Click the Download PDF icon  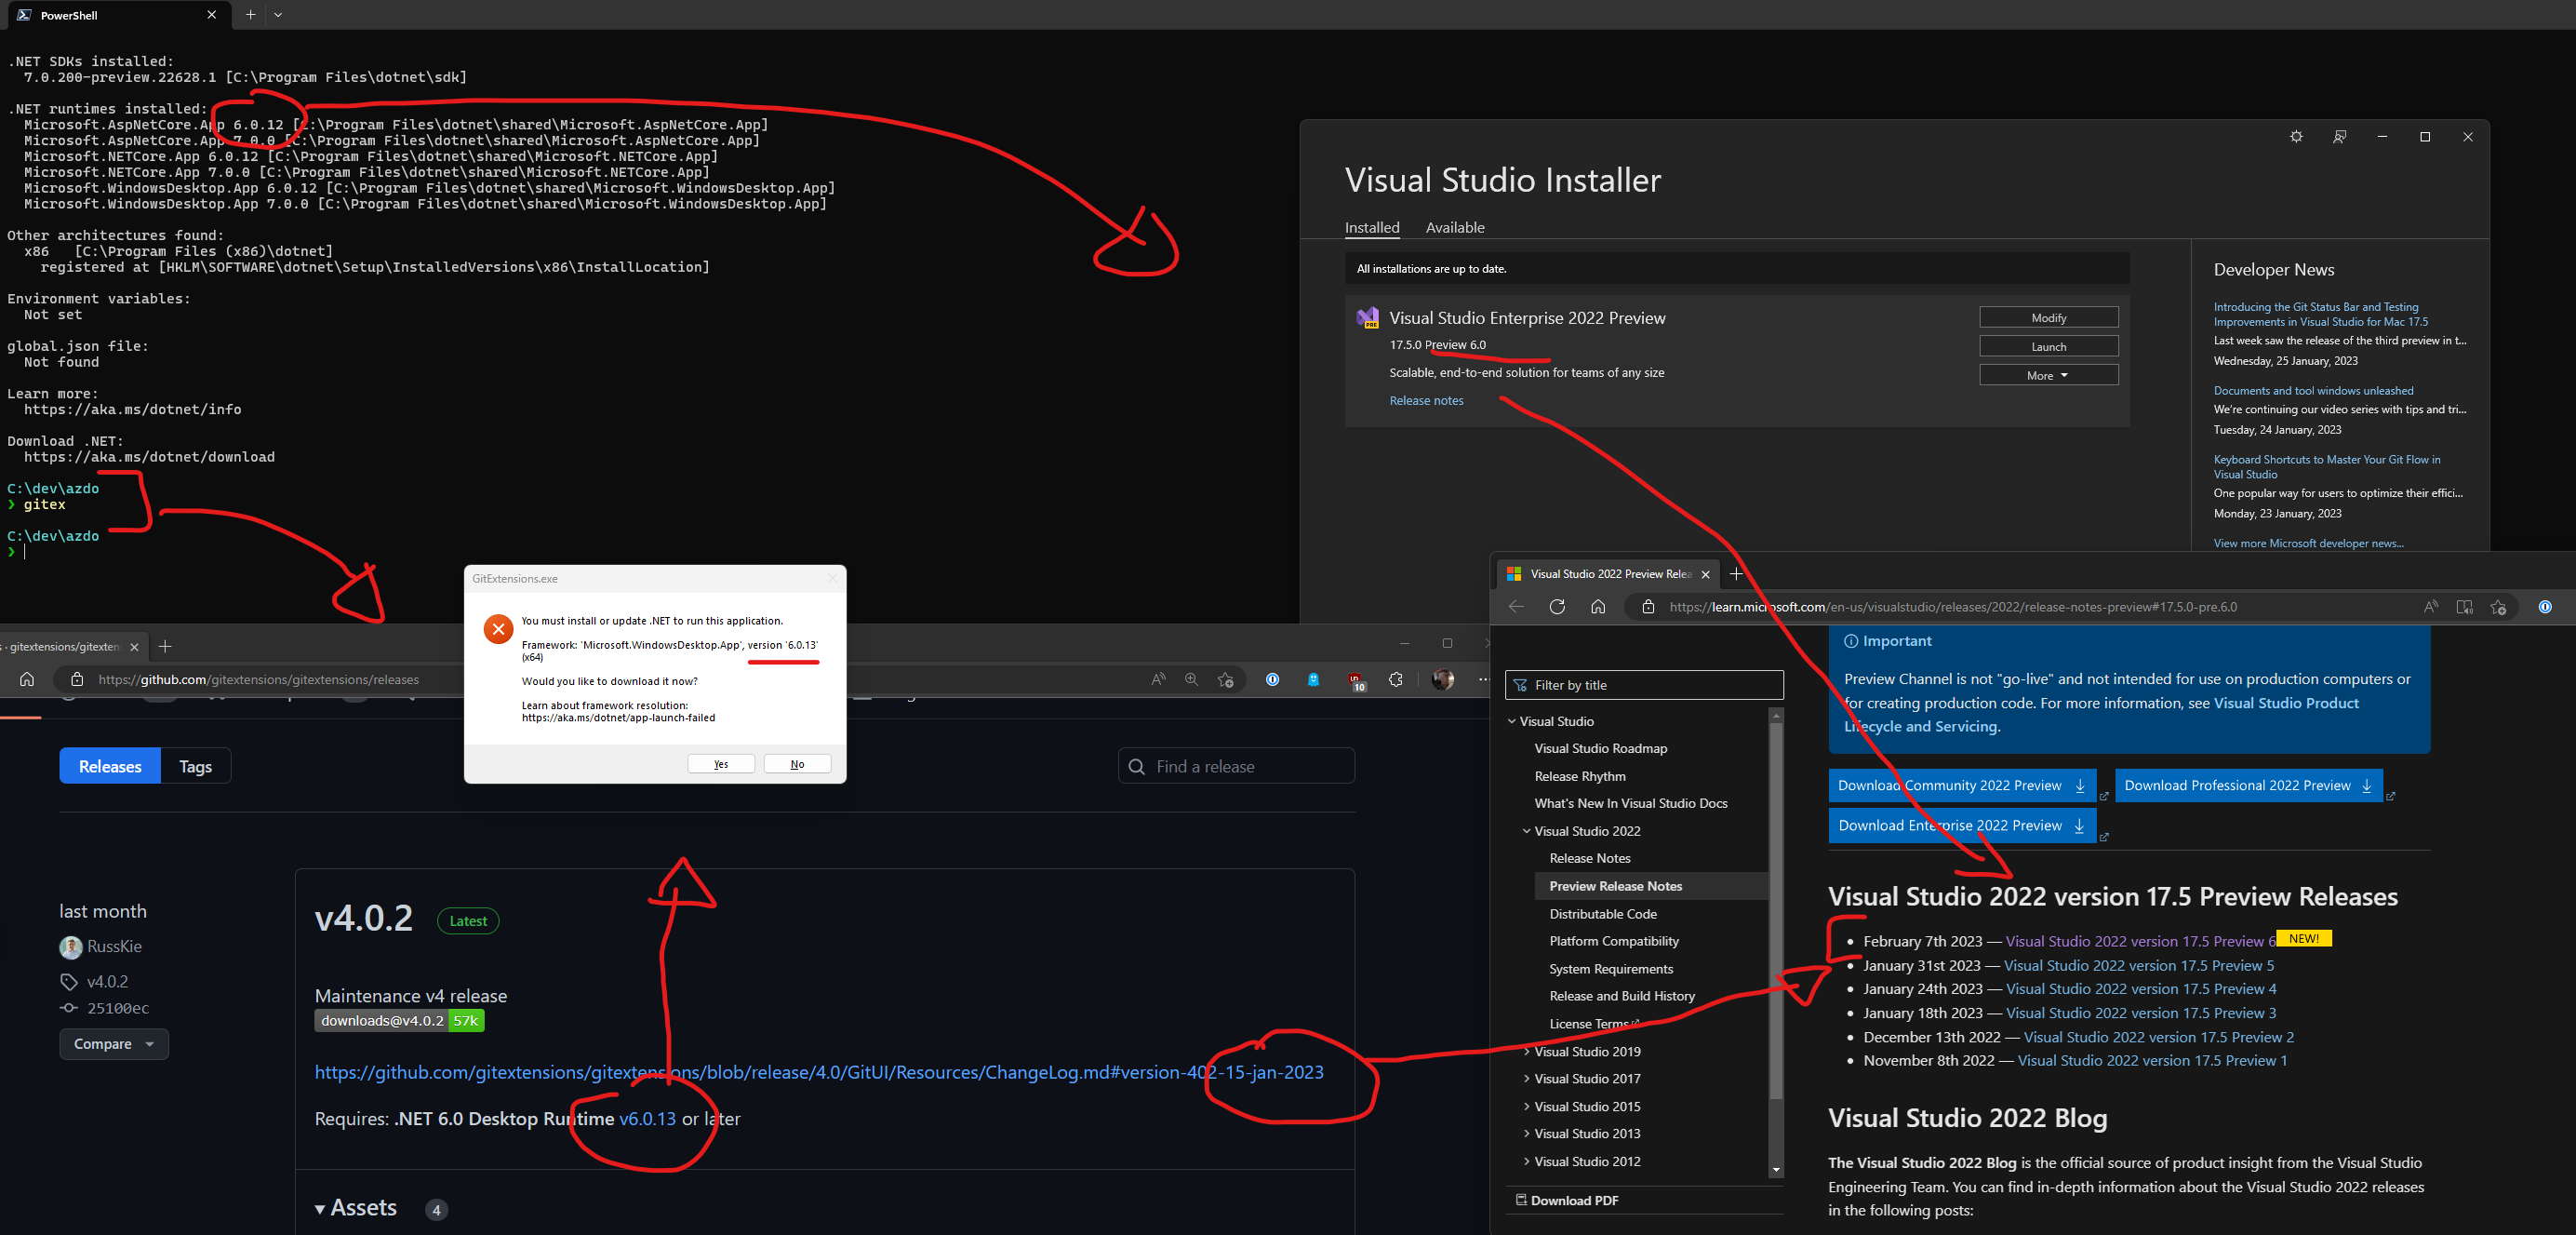[x=1522, y=1200]
